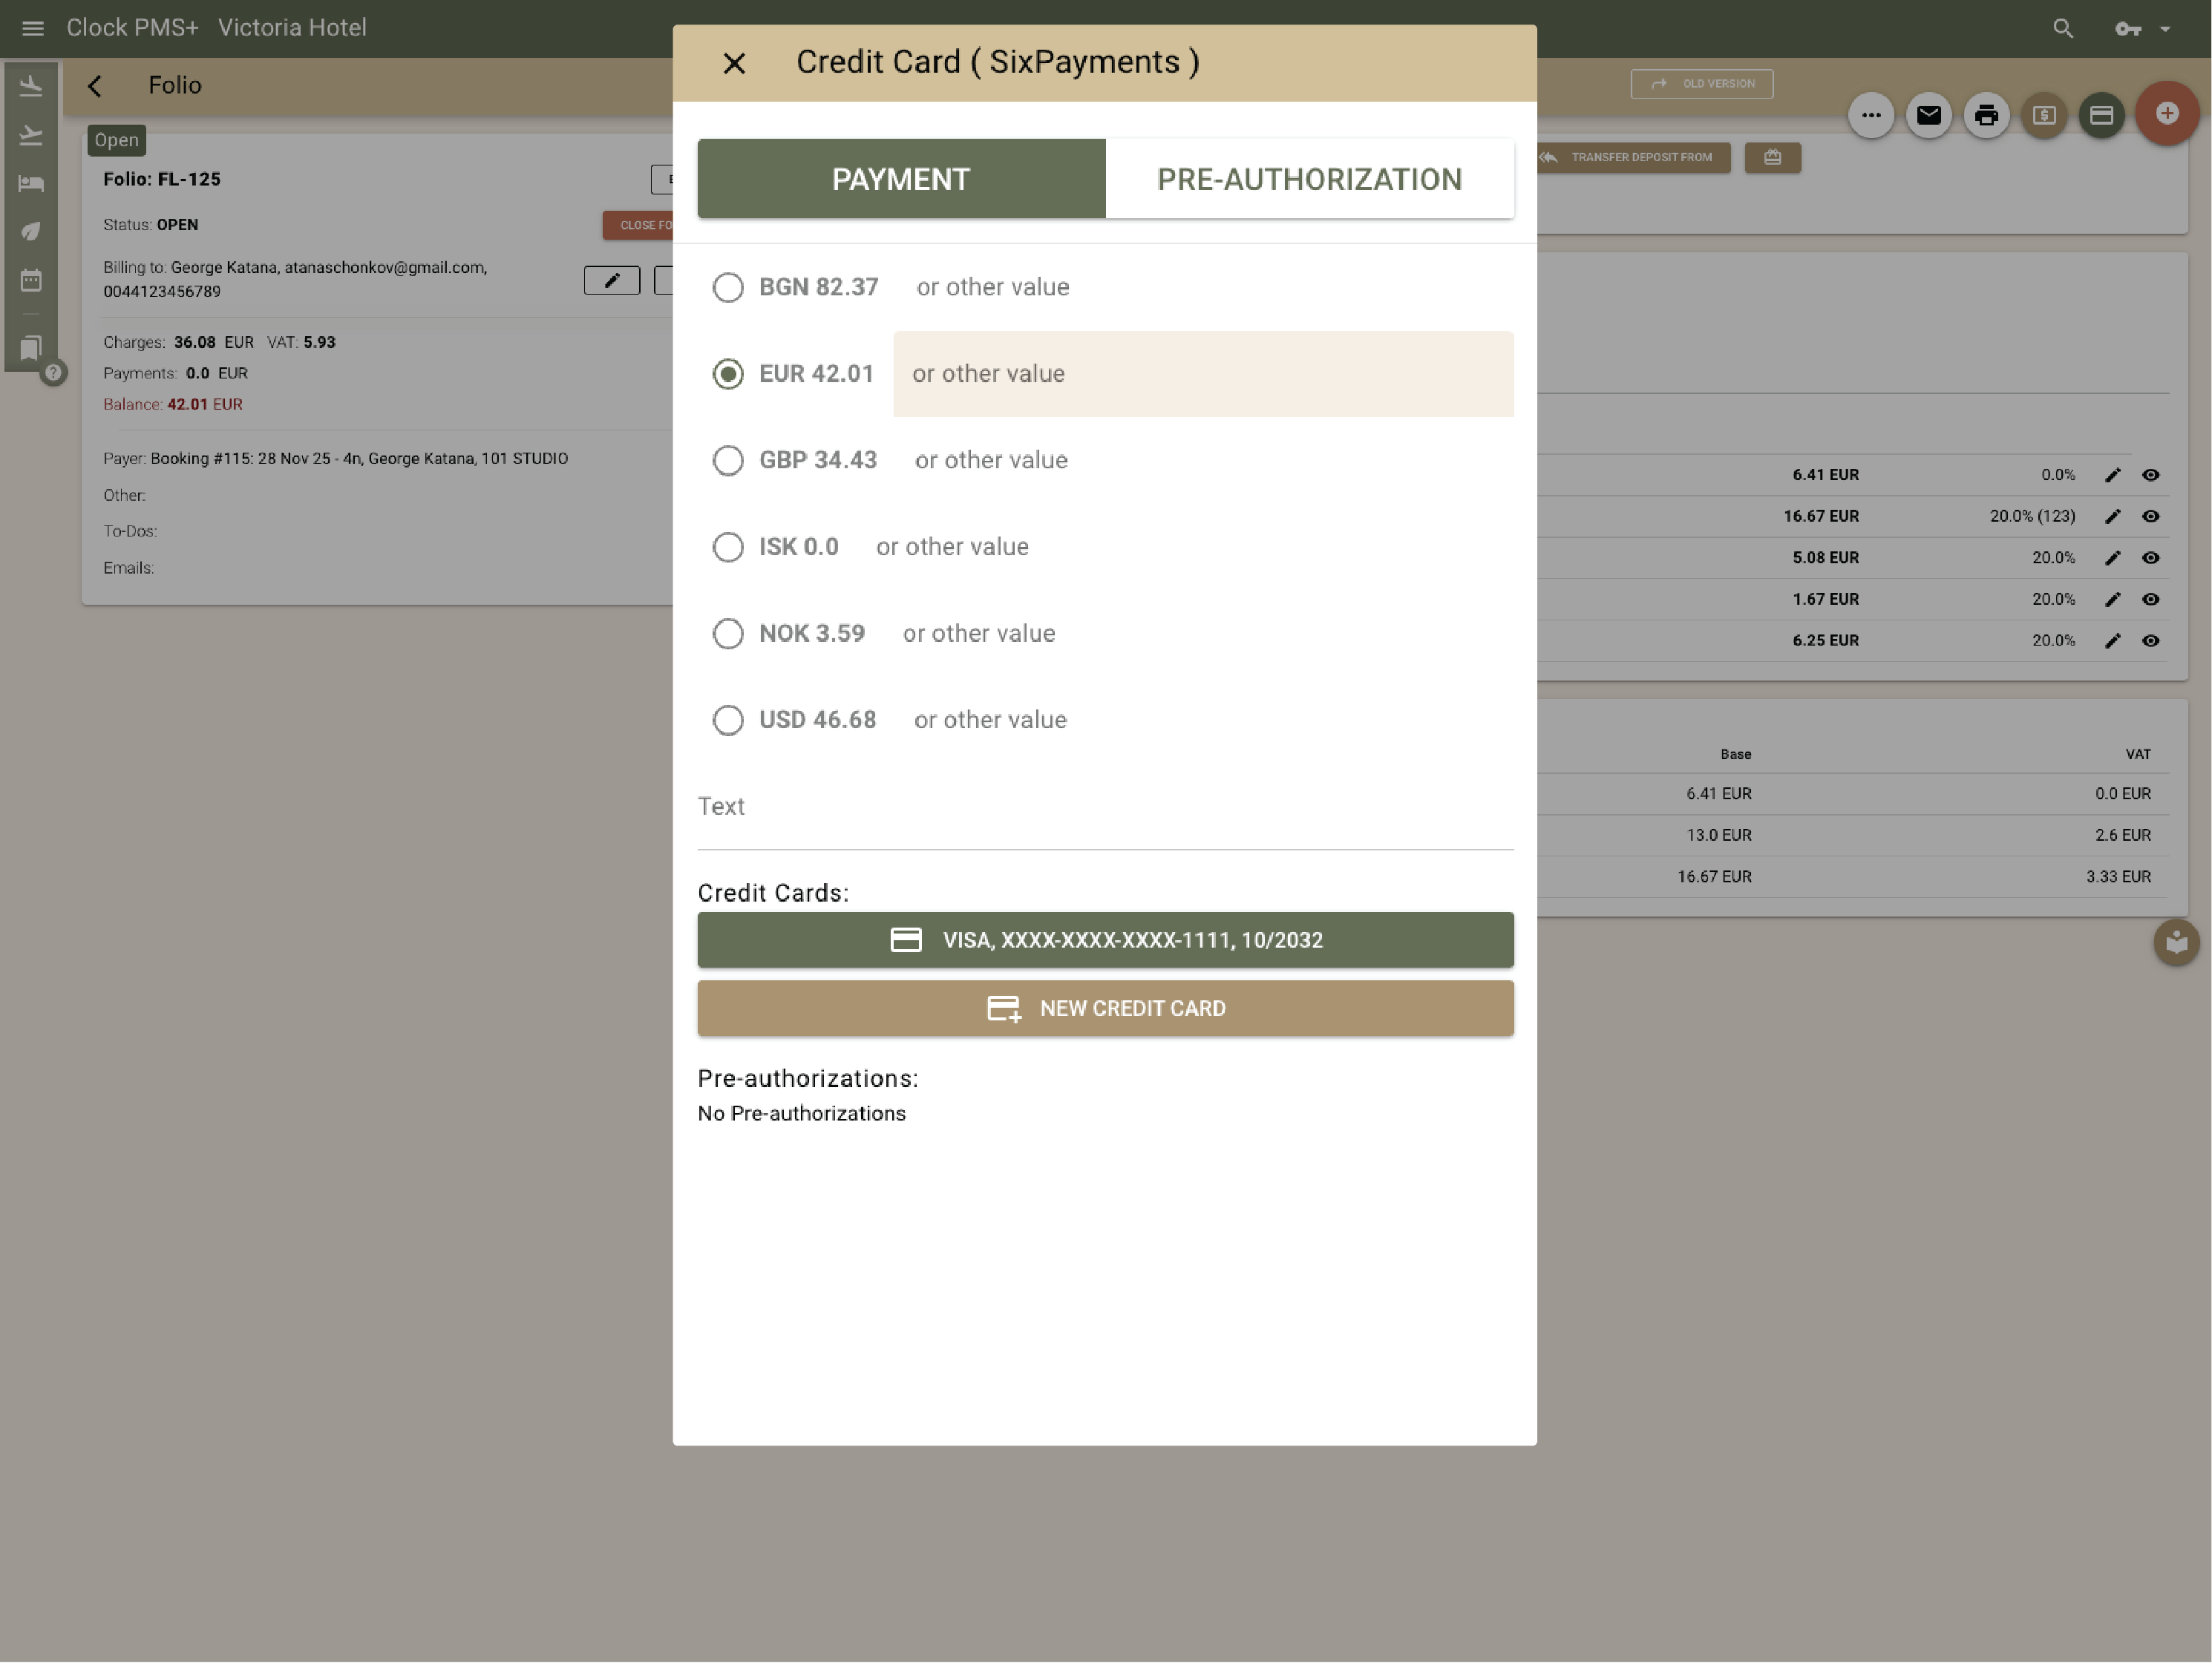Open the hamburger menu next to Clock PMS+
Viewport: 2212px width, 1663px height.
pyautogui.click(x=33, y=28)
